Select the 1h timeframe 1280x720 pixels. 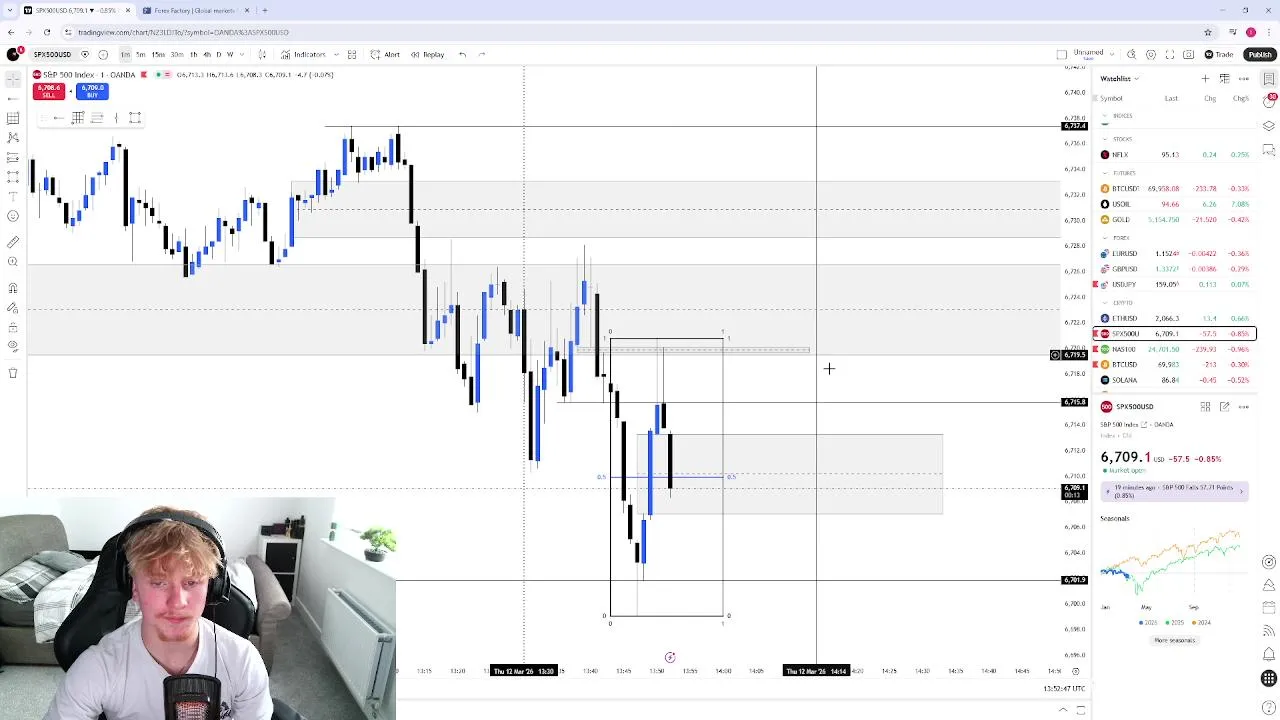[192, 54]
